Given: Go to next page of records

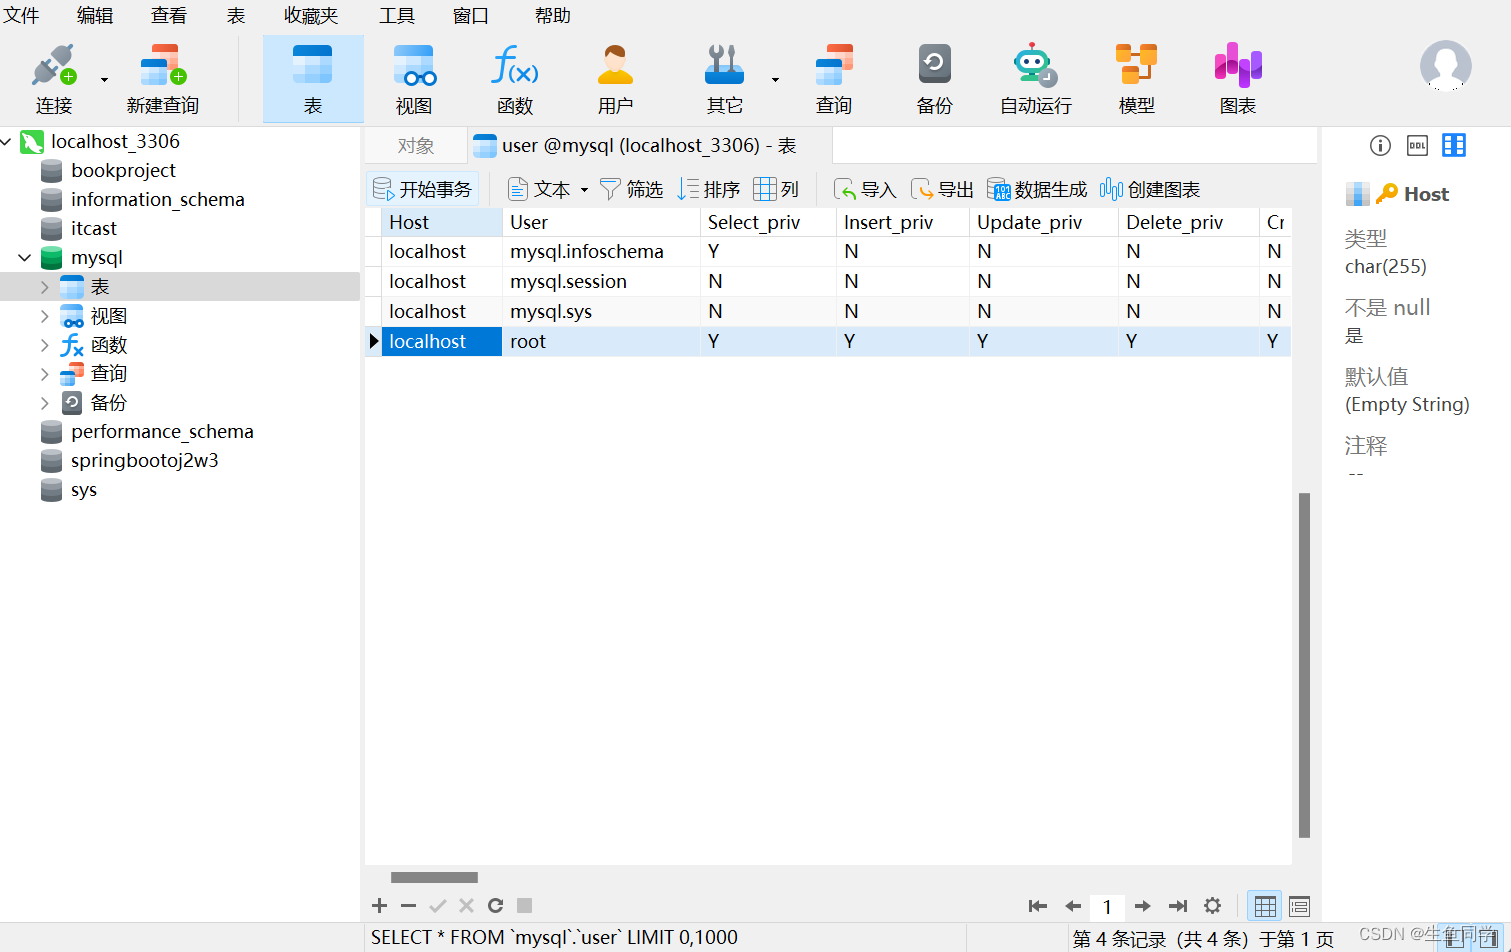Looking at the screenshot, I should pyautogui.click(x=1143, y=906).
